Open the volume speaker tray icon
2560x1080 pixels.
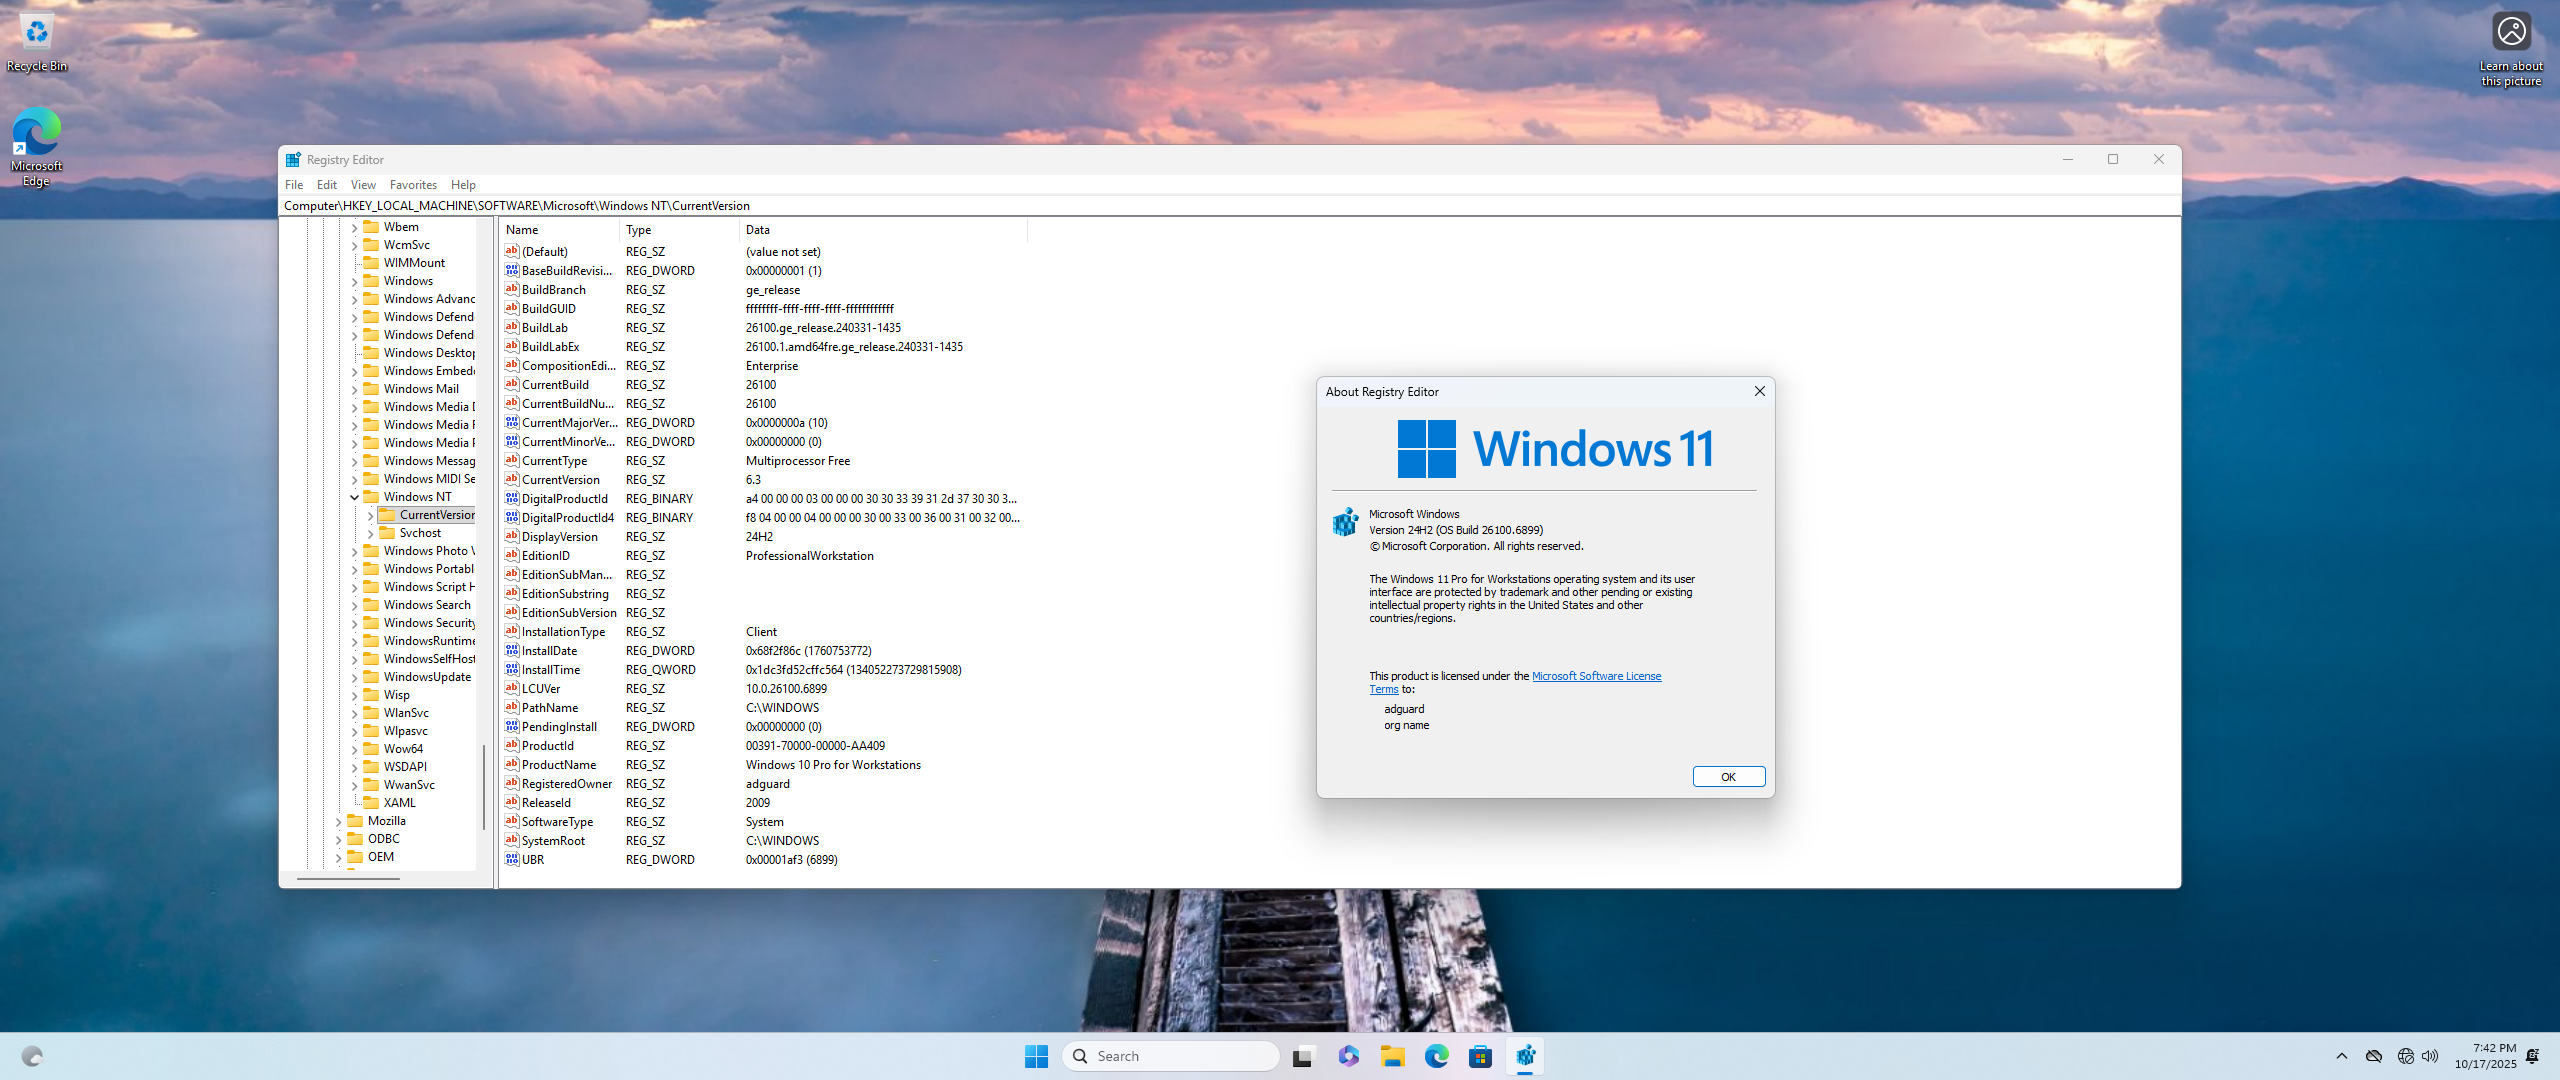coord(2430,1056)
